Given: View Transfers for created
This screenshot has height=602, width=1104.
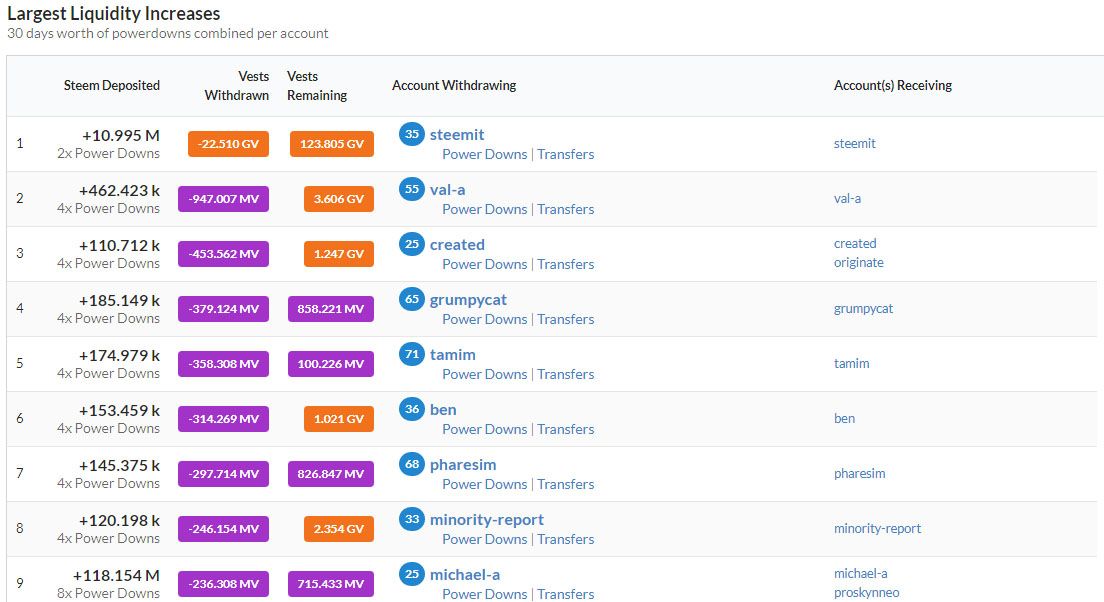Looking at the screenshot, I should 565,264.
